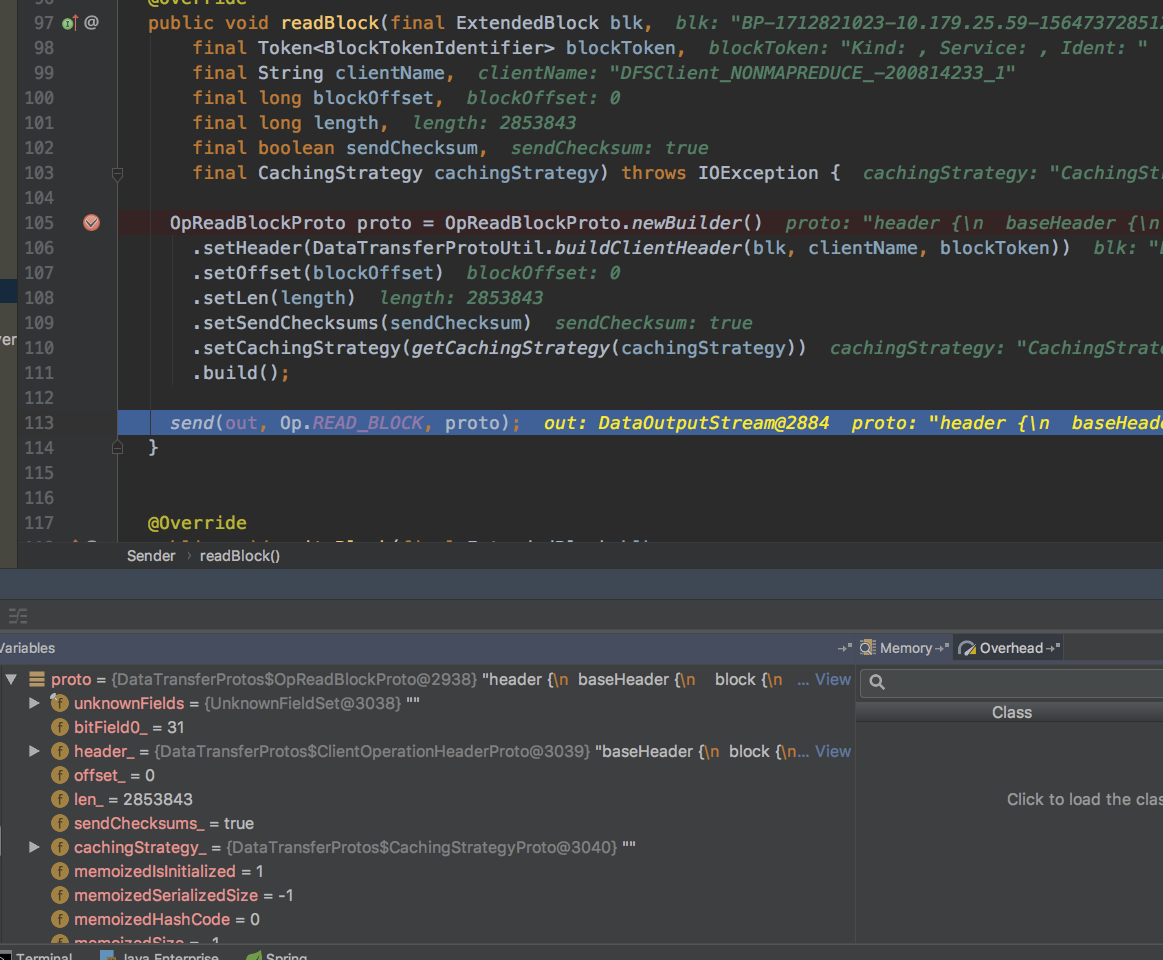Click the override gutter icon on line 97
This screenshot has width=1163, height=960.
(x=70, y=23)
